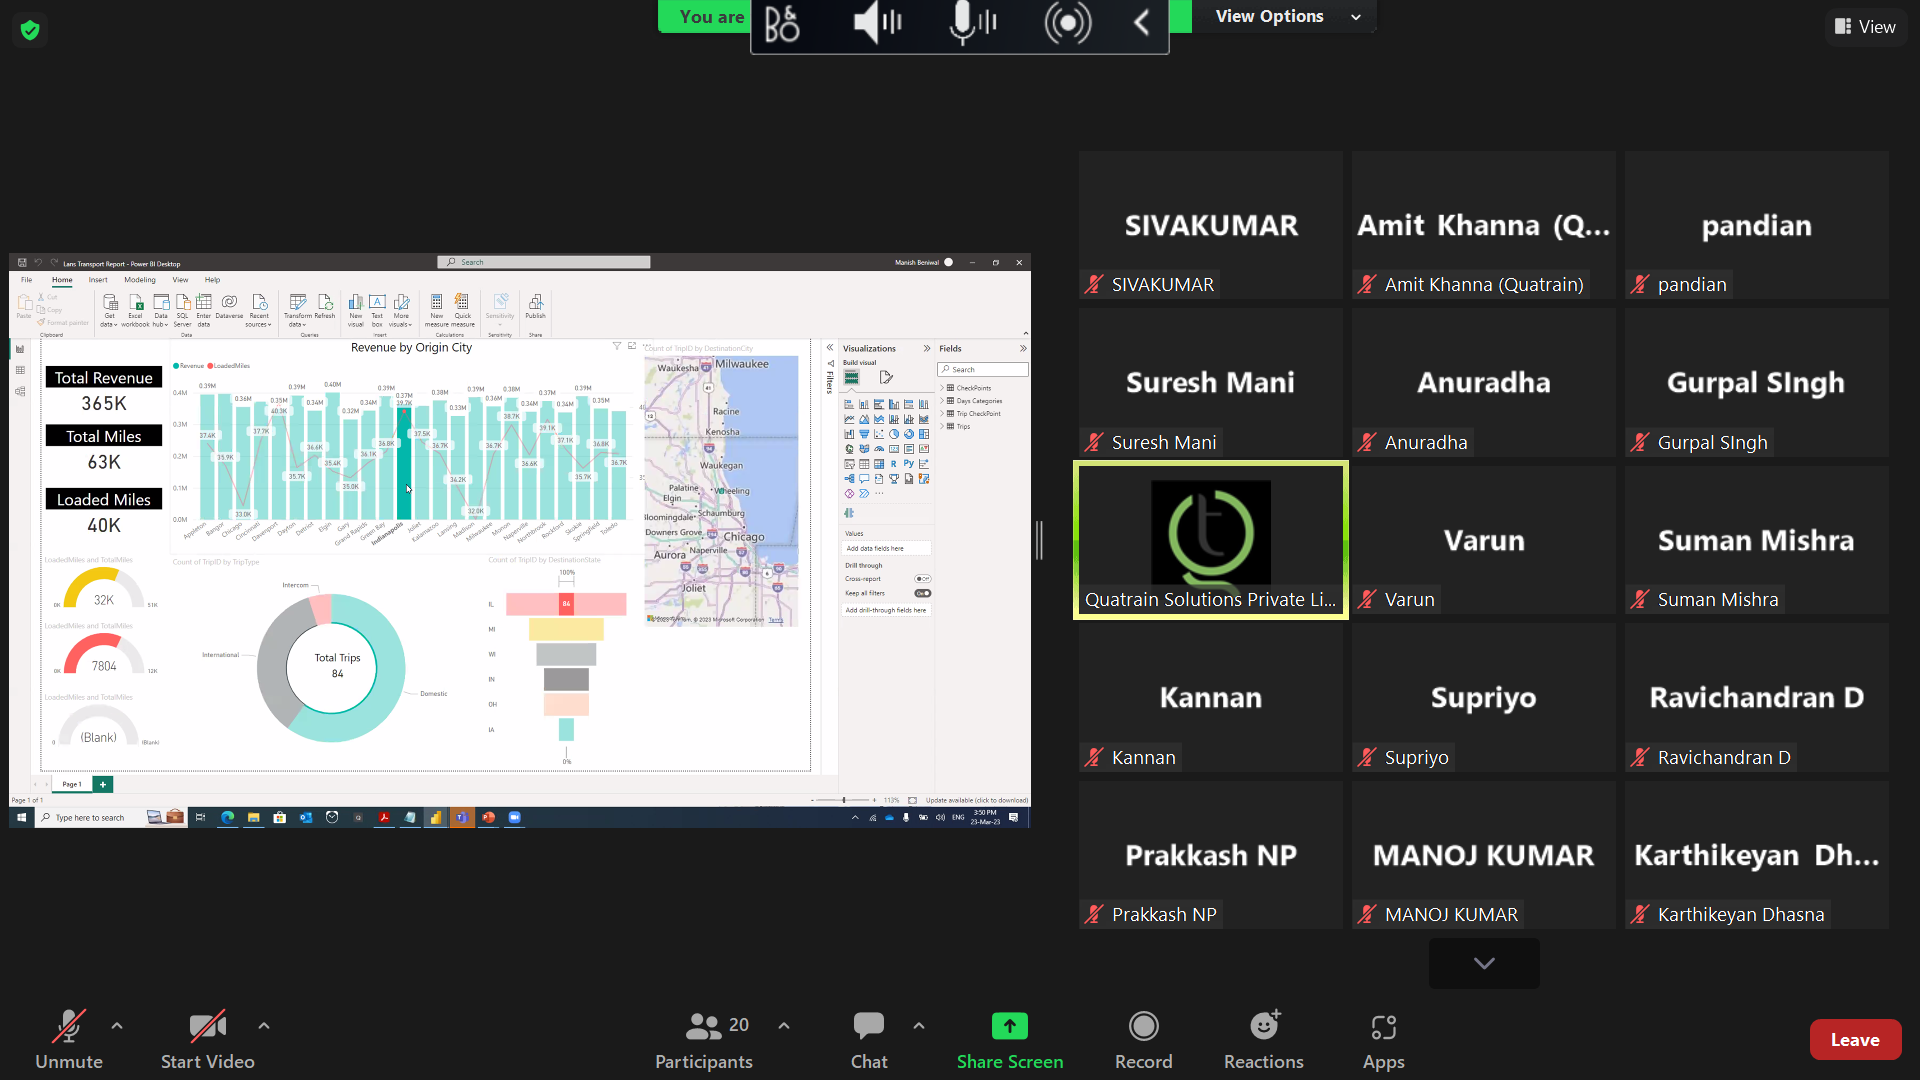Toggle the Cross-report drill-through switch
This screenshot has height=1080, width=1920.
tap(923, 579)
